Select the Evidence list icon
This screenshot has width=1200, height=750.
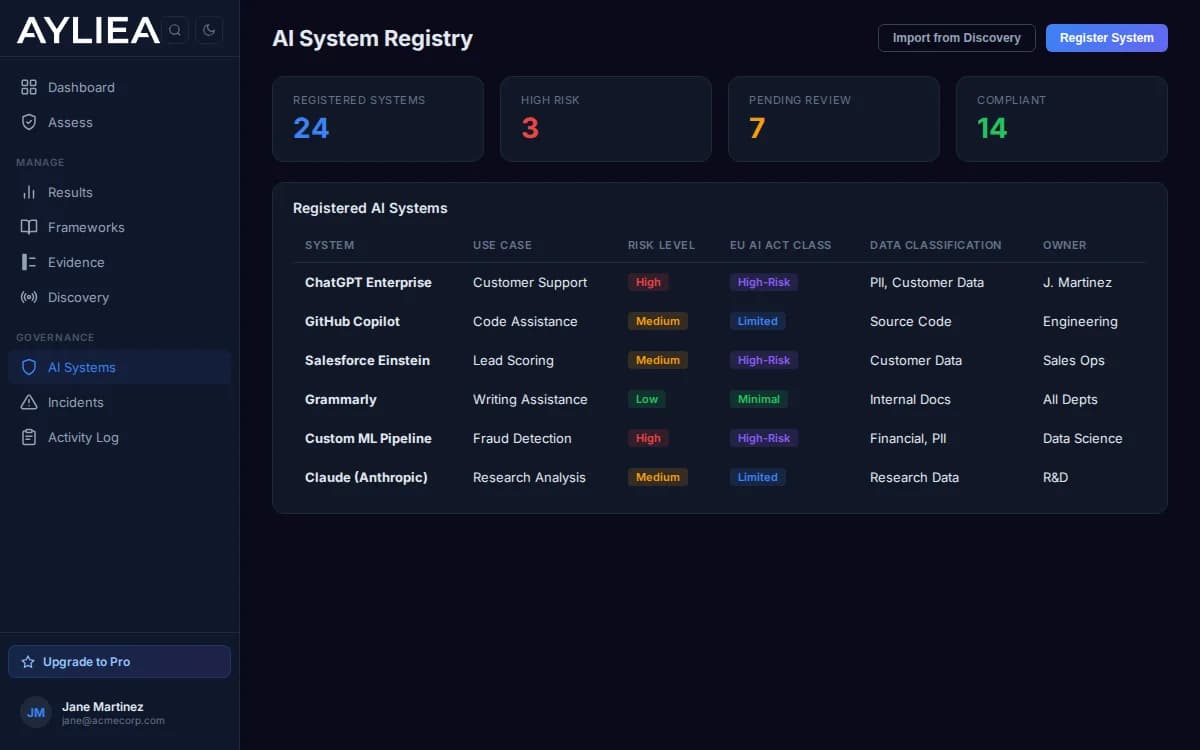pyautogui.click(x=29, y=262)
